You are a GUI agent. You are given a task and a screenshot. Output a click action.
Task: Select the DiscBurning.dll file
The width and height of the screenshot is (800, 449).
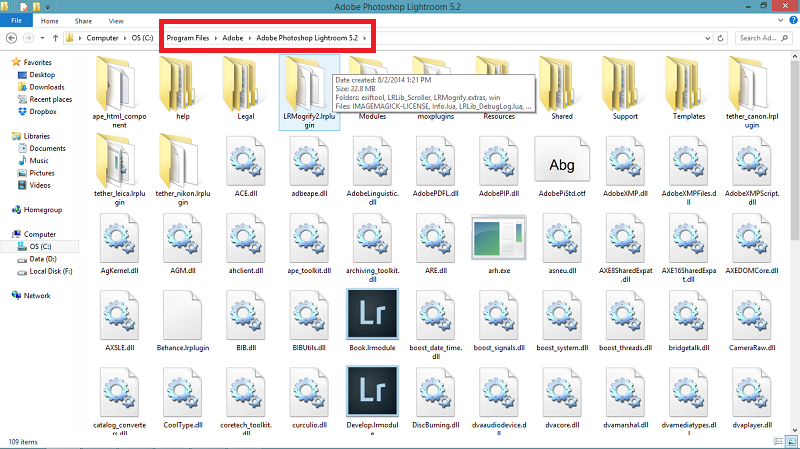(x=435, y=398)
